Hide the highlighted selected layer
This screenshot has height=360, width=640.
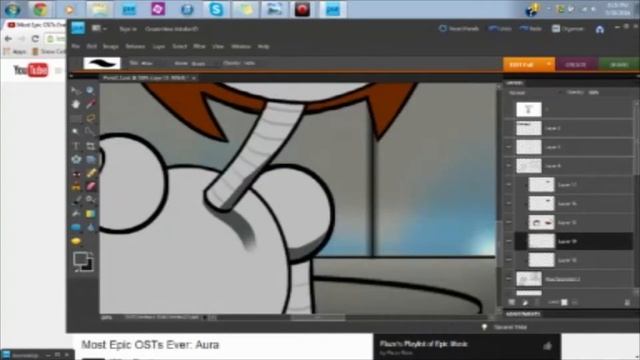509,241
